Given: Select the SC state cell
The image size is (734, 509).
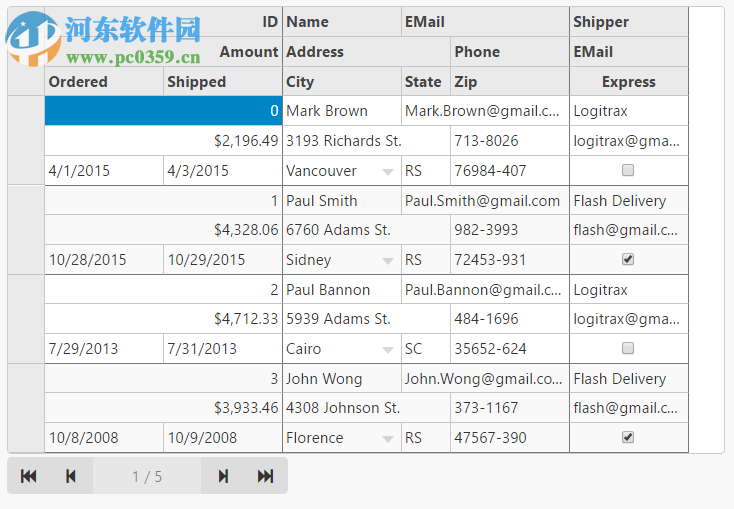Looking at the screenshot, I should [426, 348].
